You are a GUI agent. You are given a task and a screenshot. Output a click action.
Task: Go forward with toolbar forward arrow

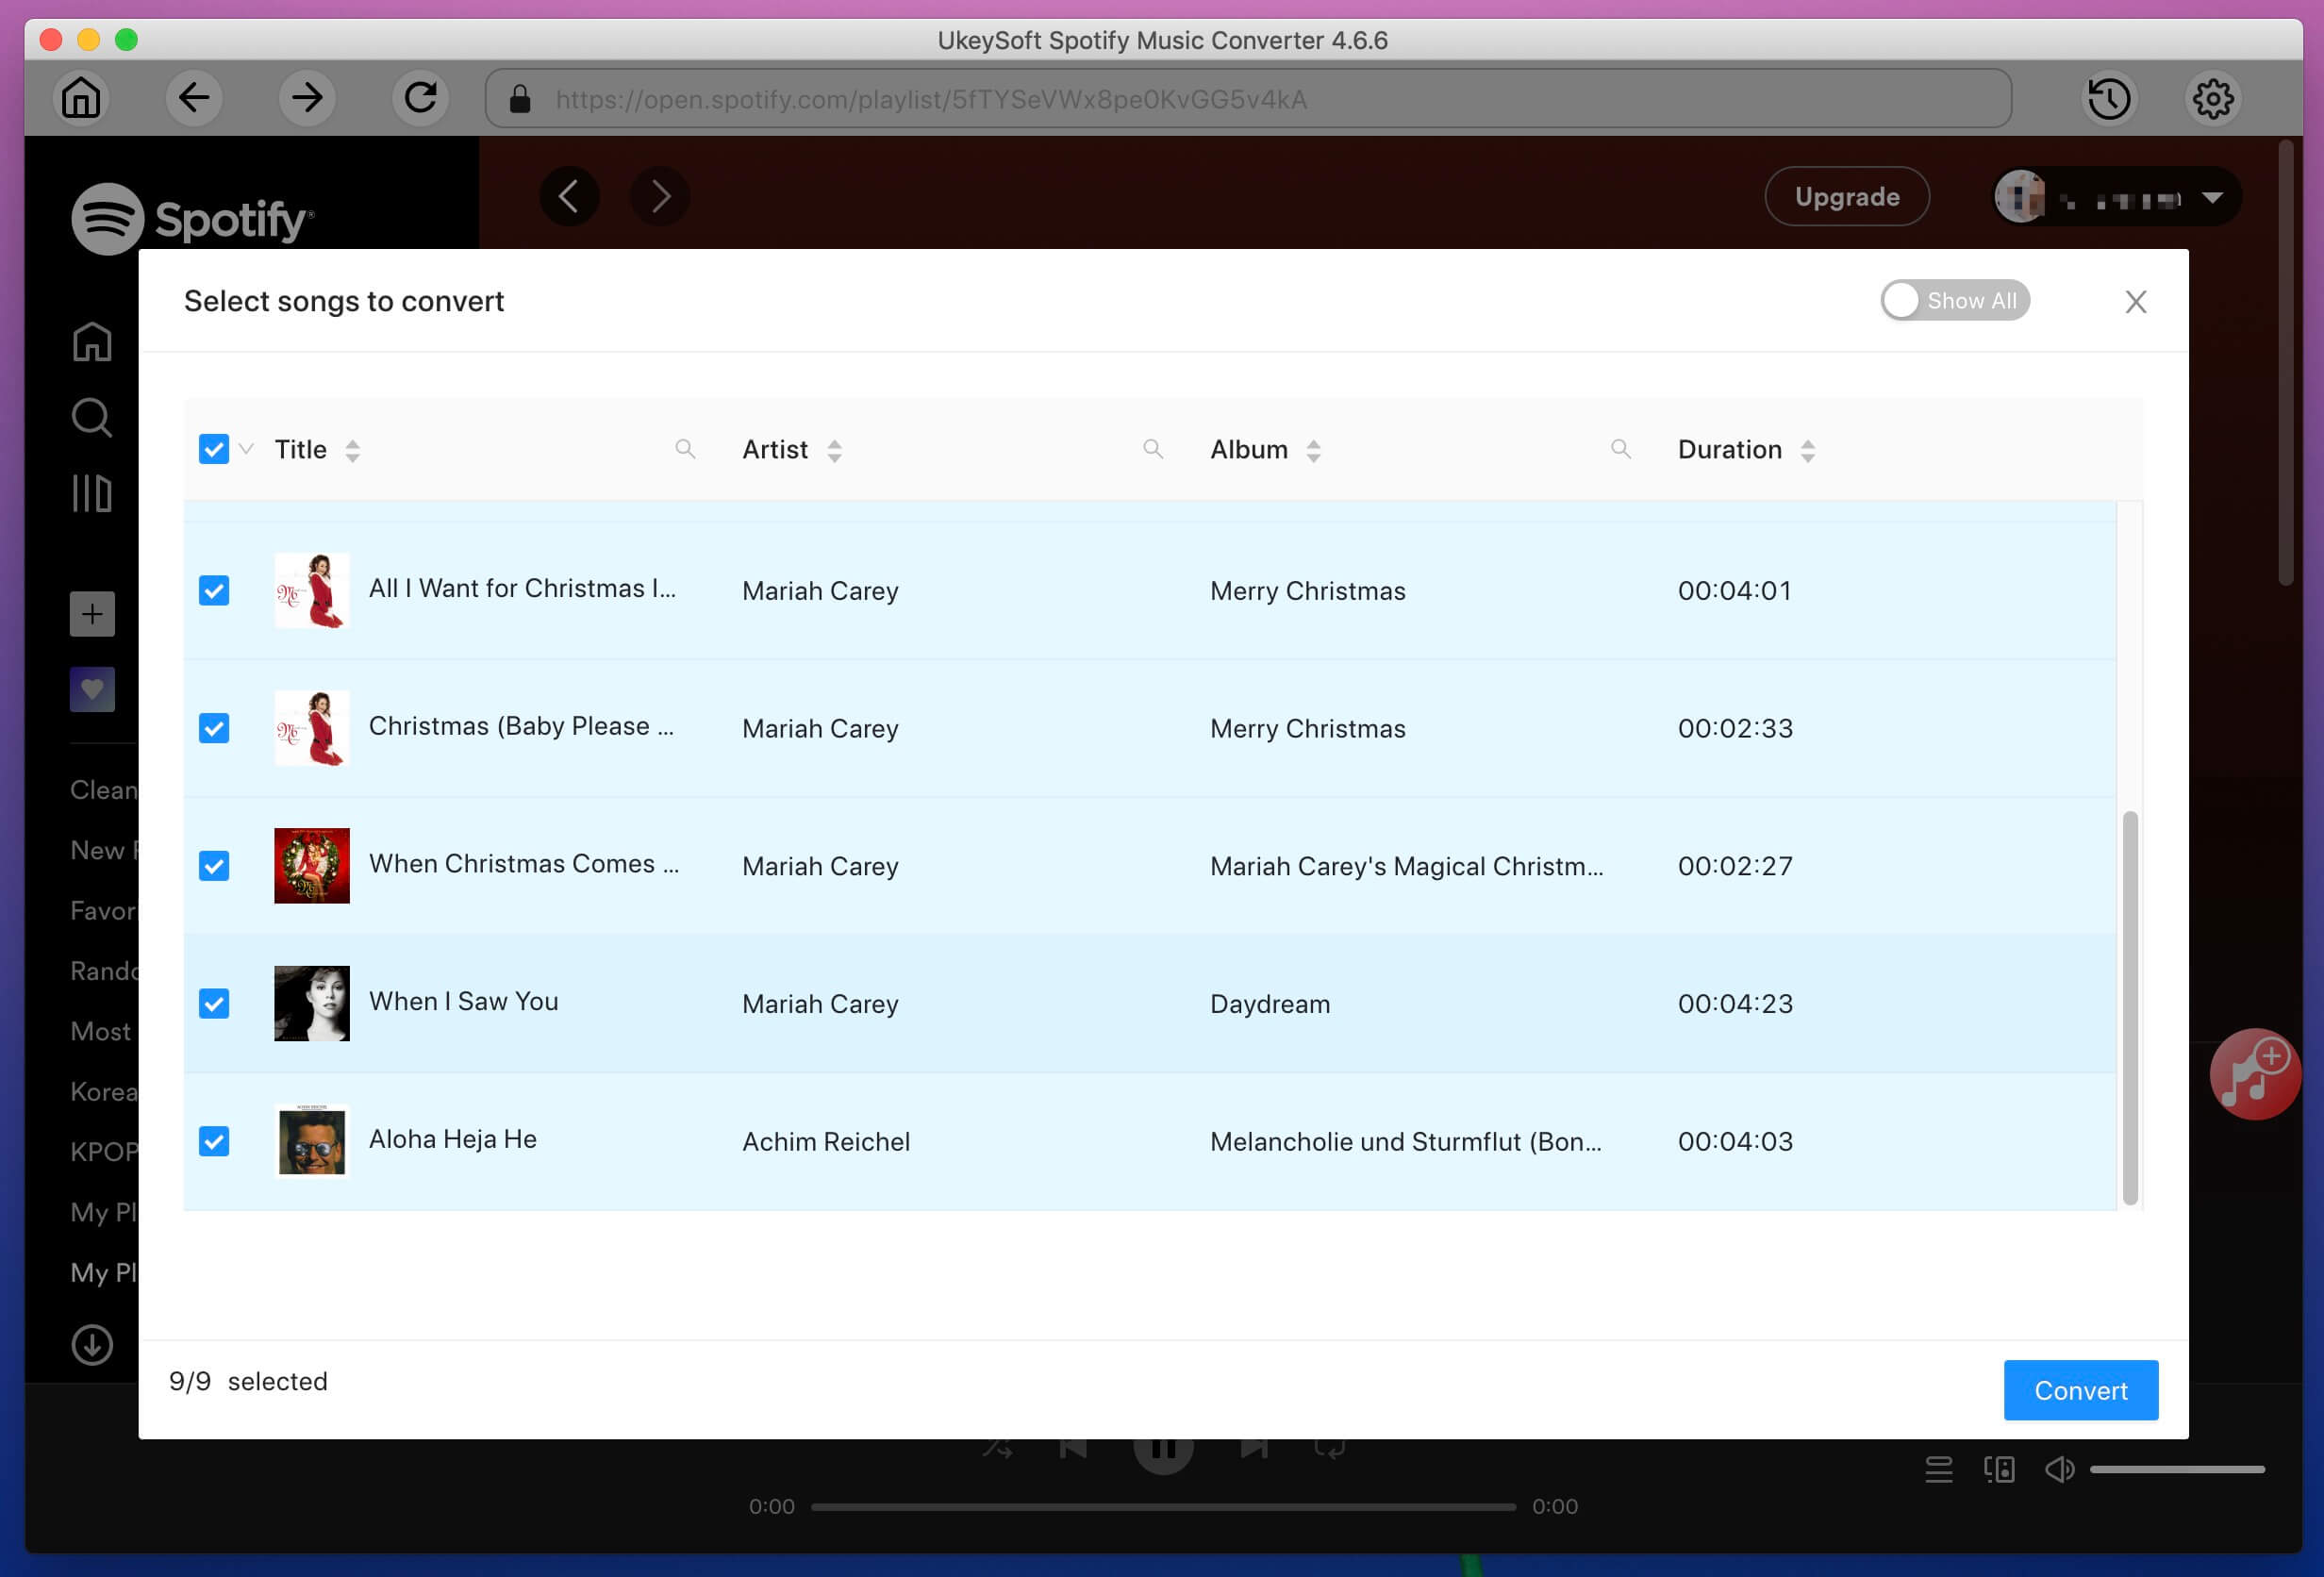click(x=307, y=98)
